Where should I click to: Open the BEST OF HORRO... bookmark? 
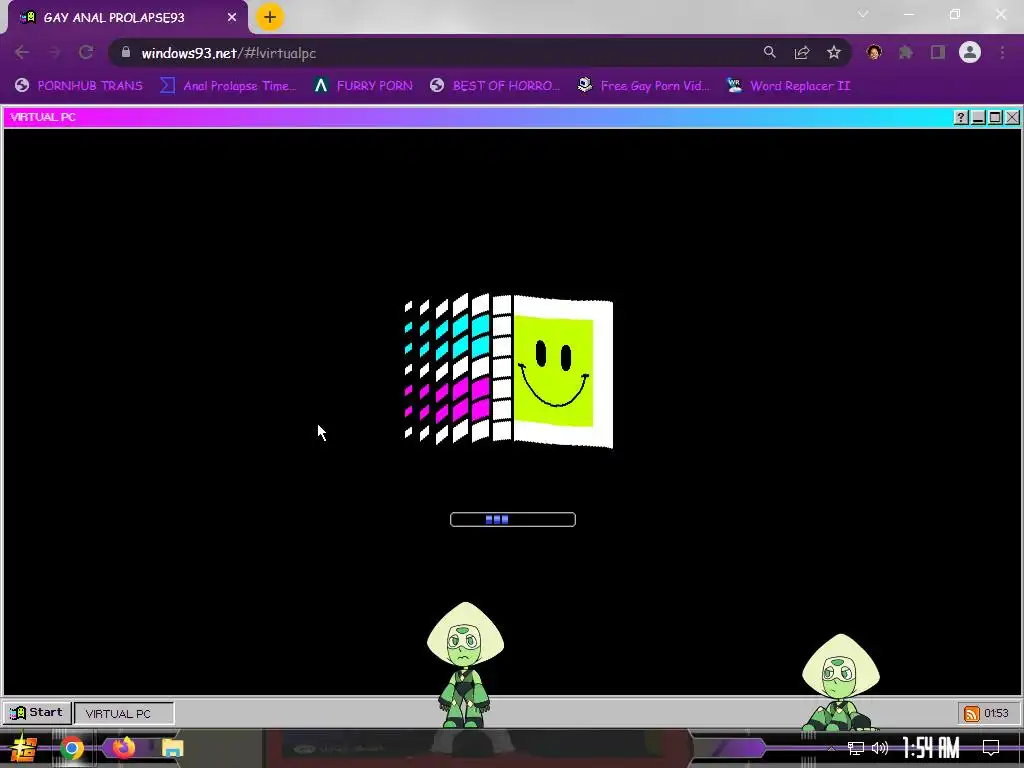(495, 86)
